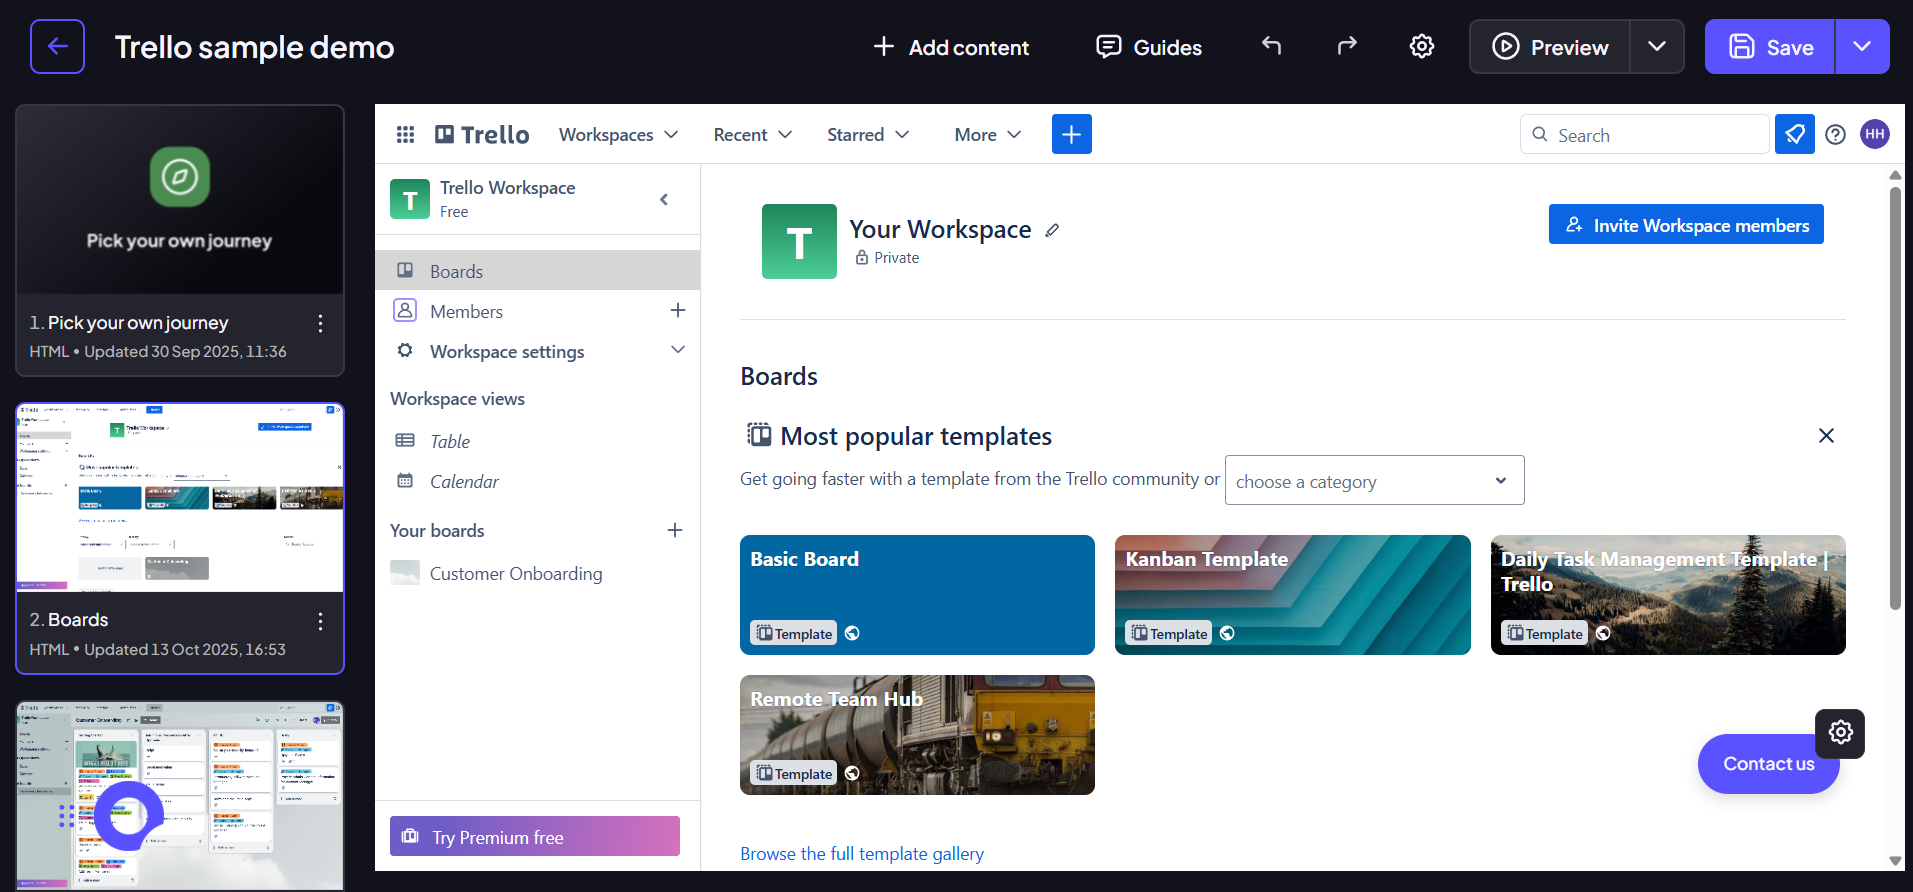Click the globe icon on Basic Board card

click(852, 633)
